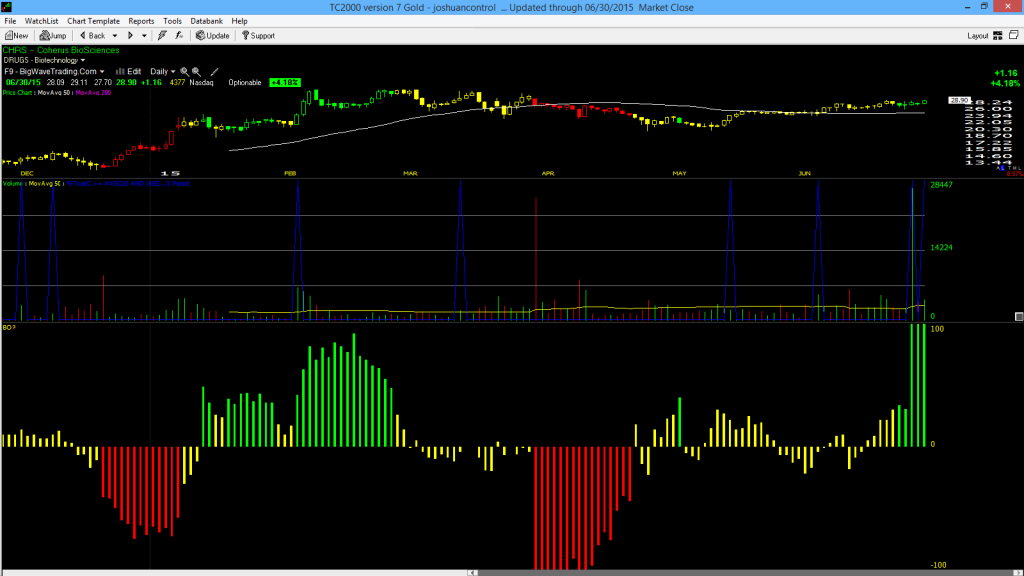Click the 28.90 price marker on the axis
1024x576 pixels.
click(x=959, y=101)
